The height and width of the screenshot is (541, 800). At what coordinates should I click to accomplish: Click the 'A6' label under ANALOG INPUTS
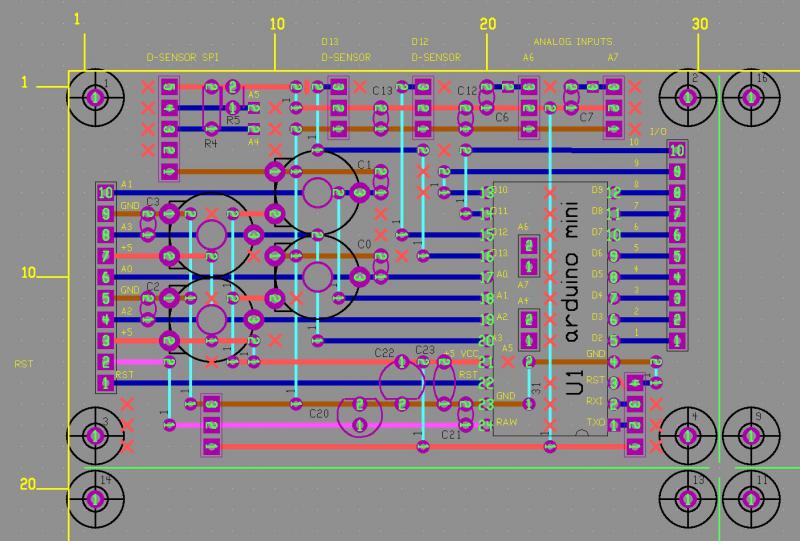[529, 58]
